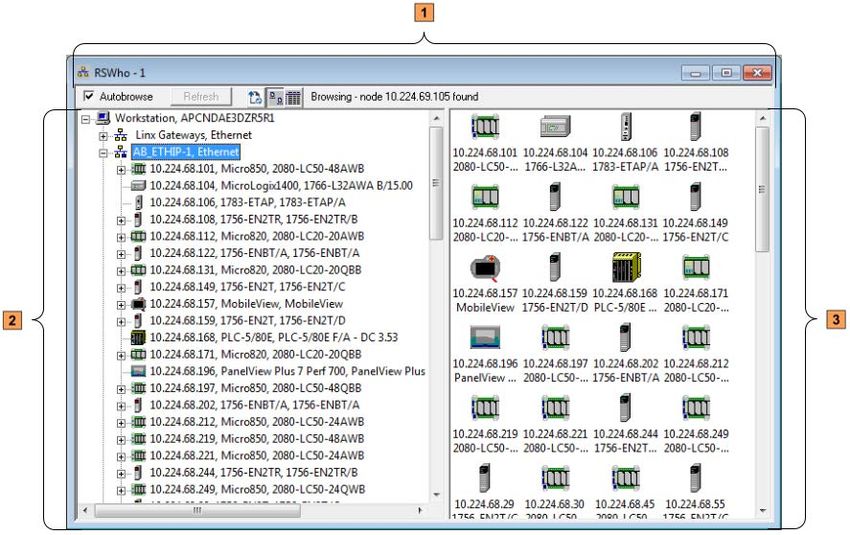The height and width of the screenshot is (535, 850).
Task: Expand 10.224.68.157 MobileView node
Action: tap(121, 305)
